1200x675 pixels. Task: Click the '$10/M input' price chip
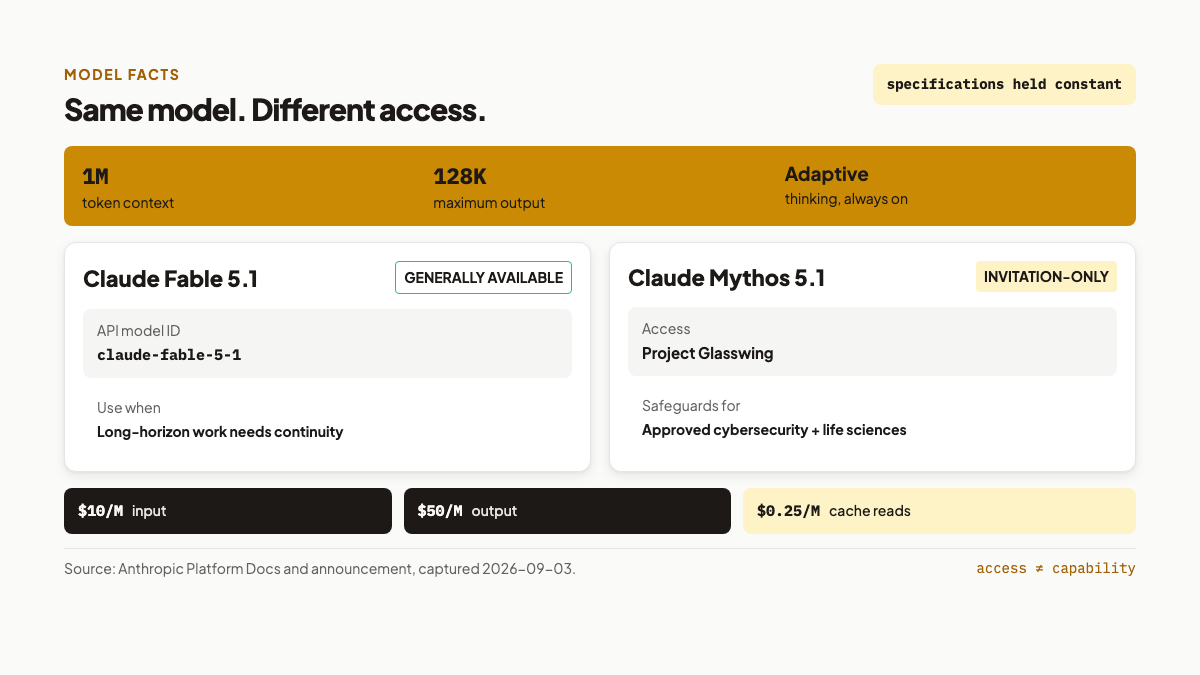pos(228,511)
